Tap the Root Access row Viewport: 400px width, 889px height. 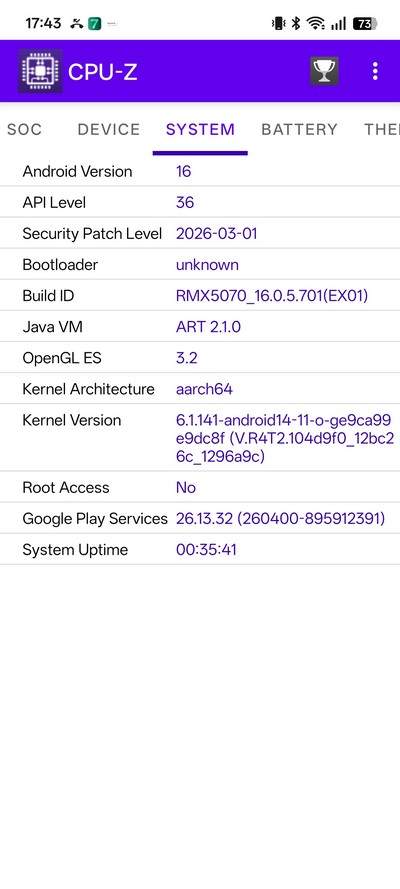click(200, 487)
